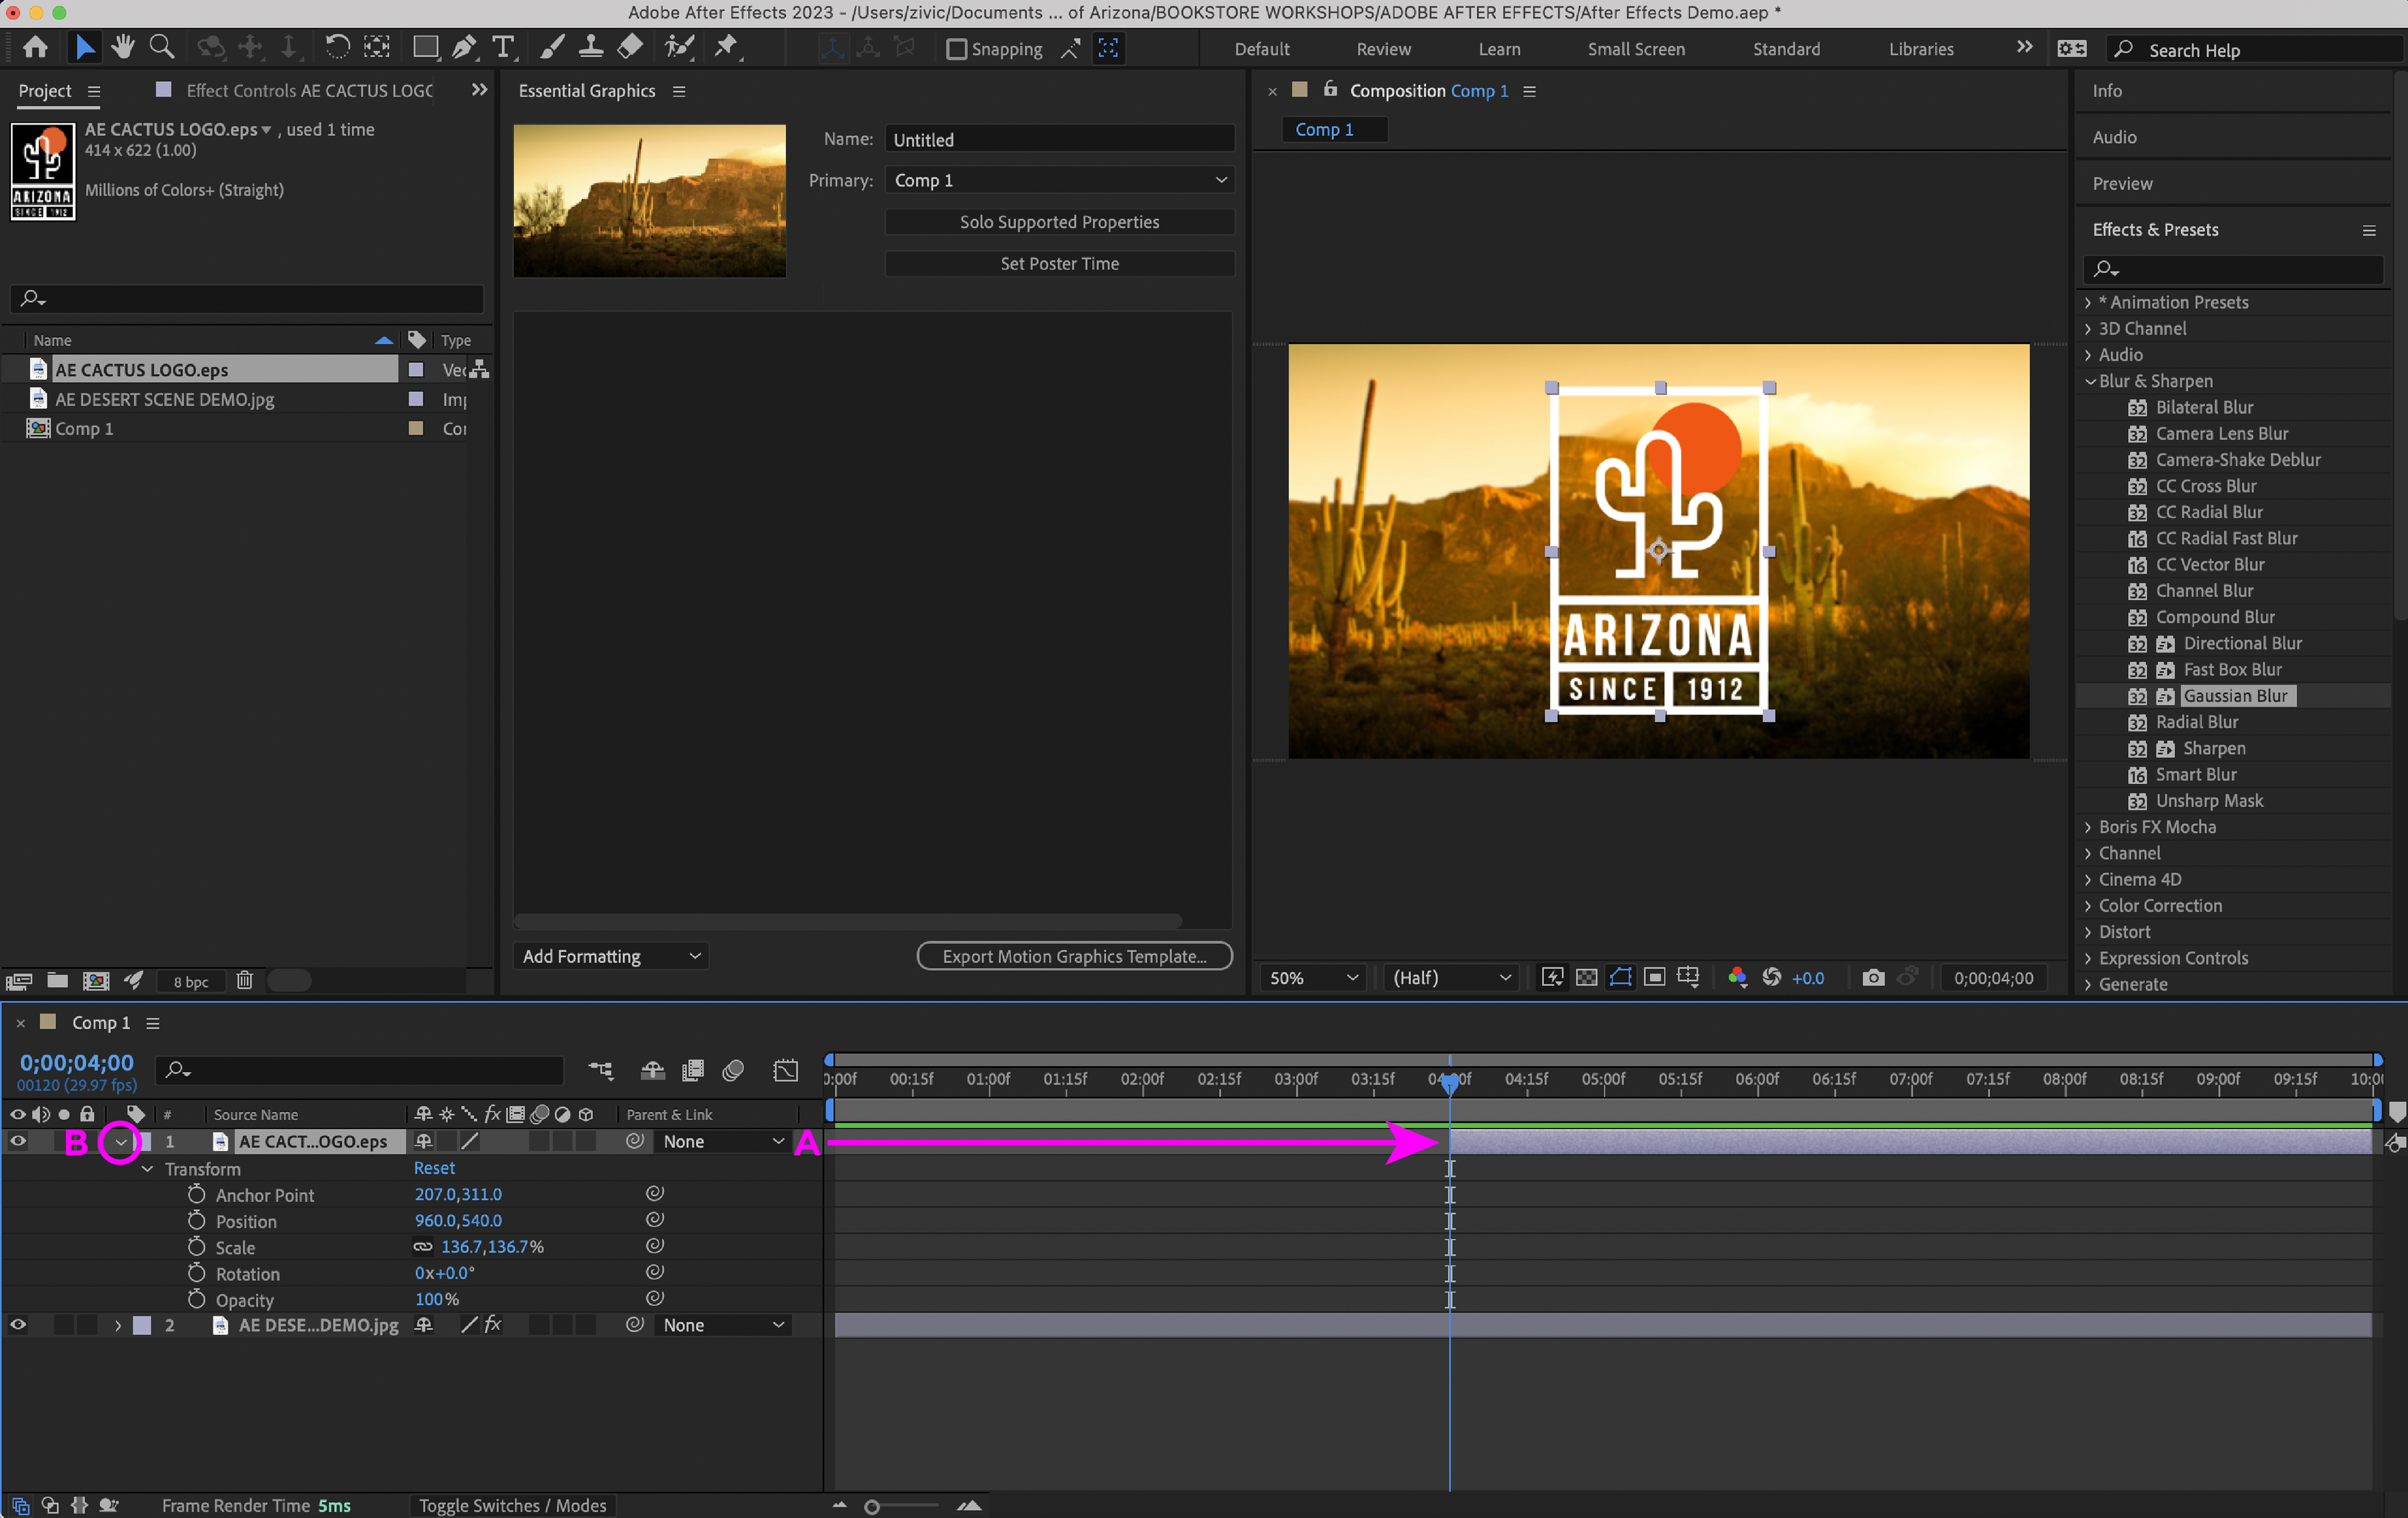
Task: Click the delete trash icon in Project panel
Action: (245, 980)
